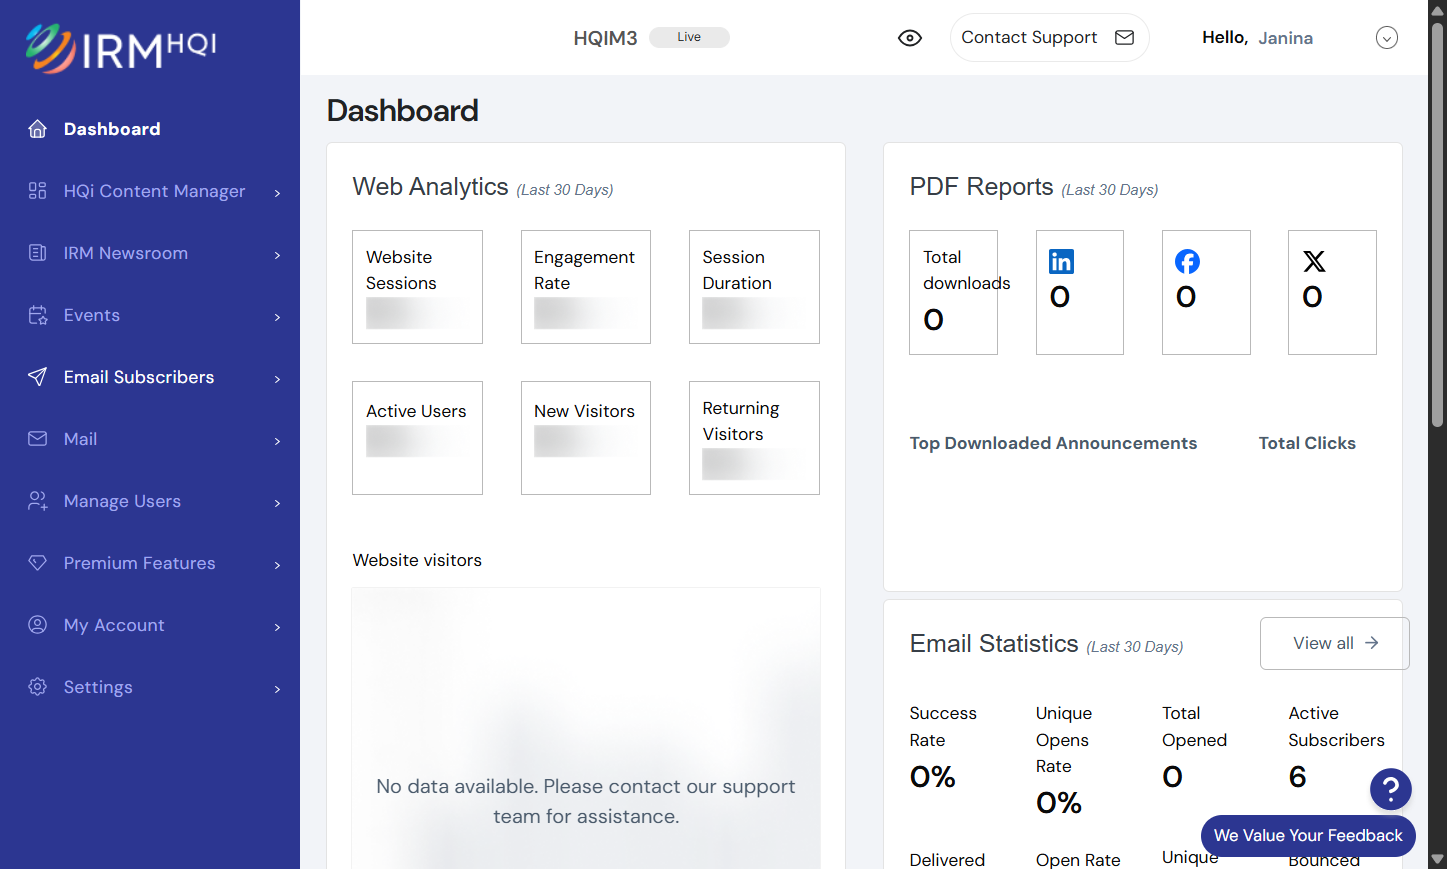Screen dimensions: 1447x869
Task: Click the IRM HQI logo
Action: point(121,49)
